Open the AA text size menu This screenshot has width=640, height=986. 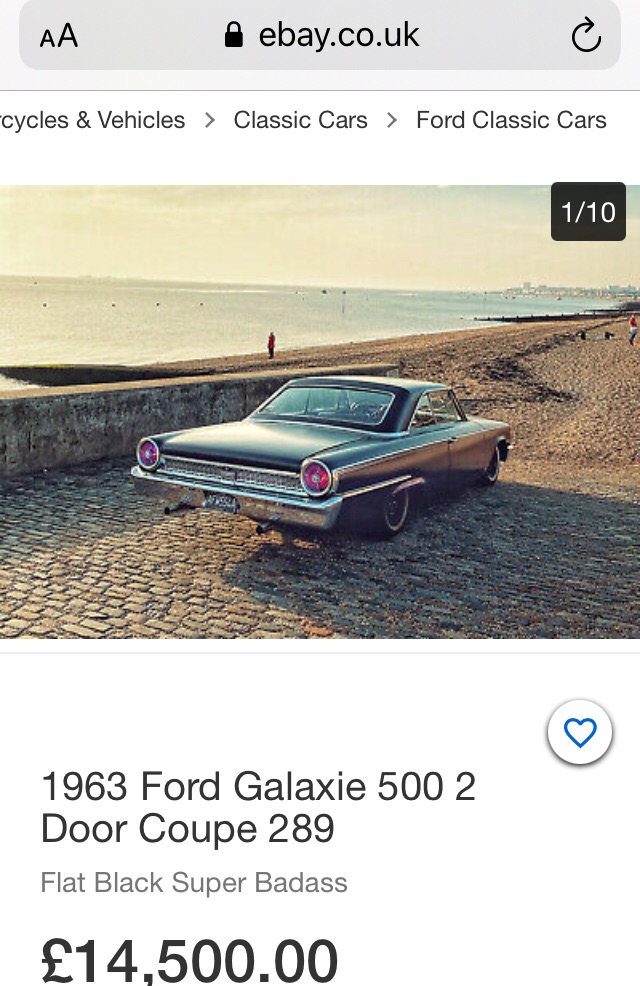[58, 36]
